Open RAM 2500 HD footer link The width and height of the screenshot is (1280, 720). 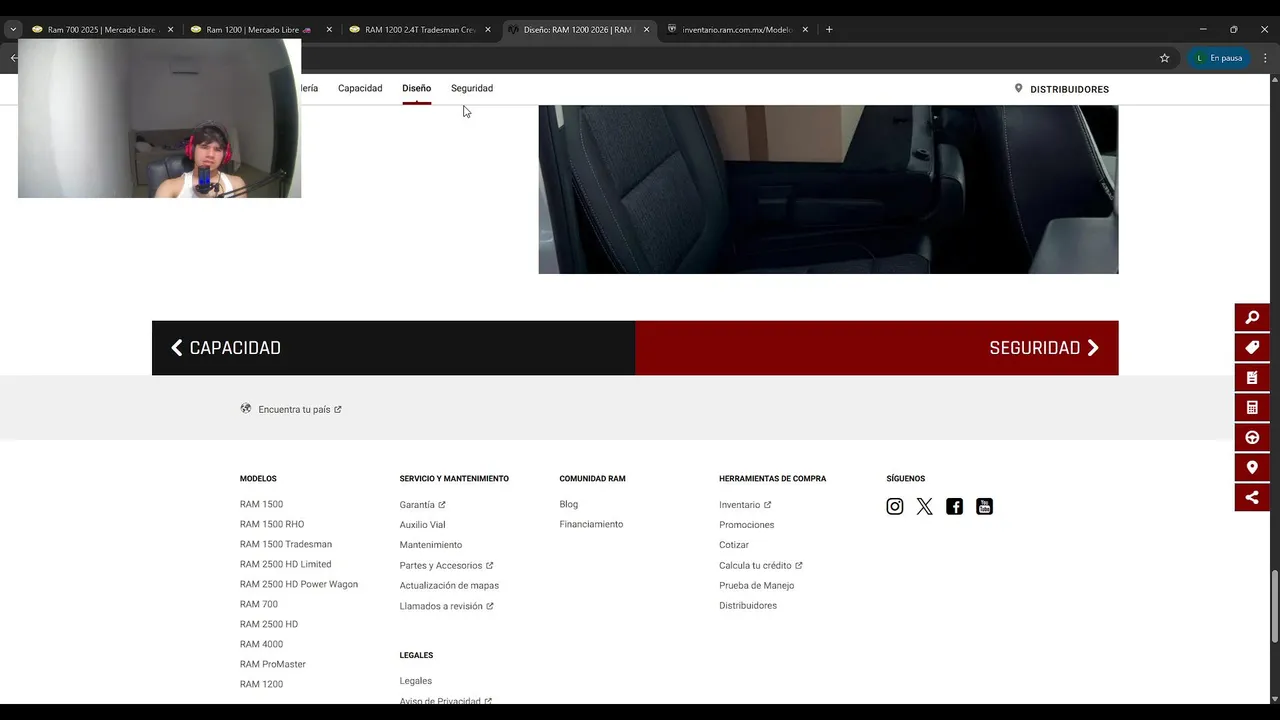point(269,624)
